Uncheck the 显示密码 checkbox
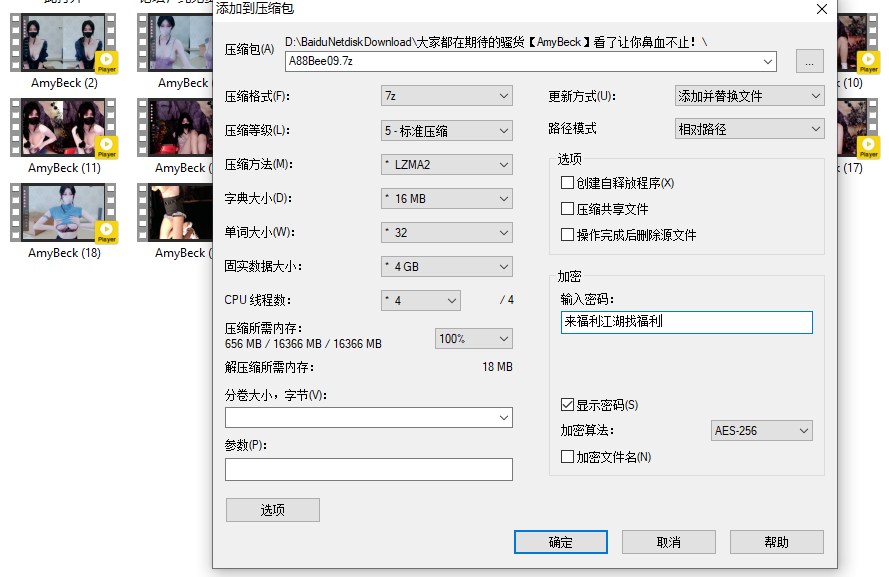 [x=568, y=405]
